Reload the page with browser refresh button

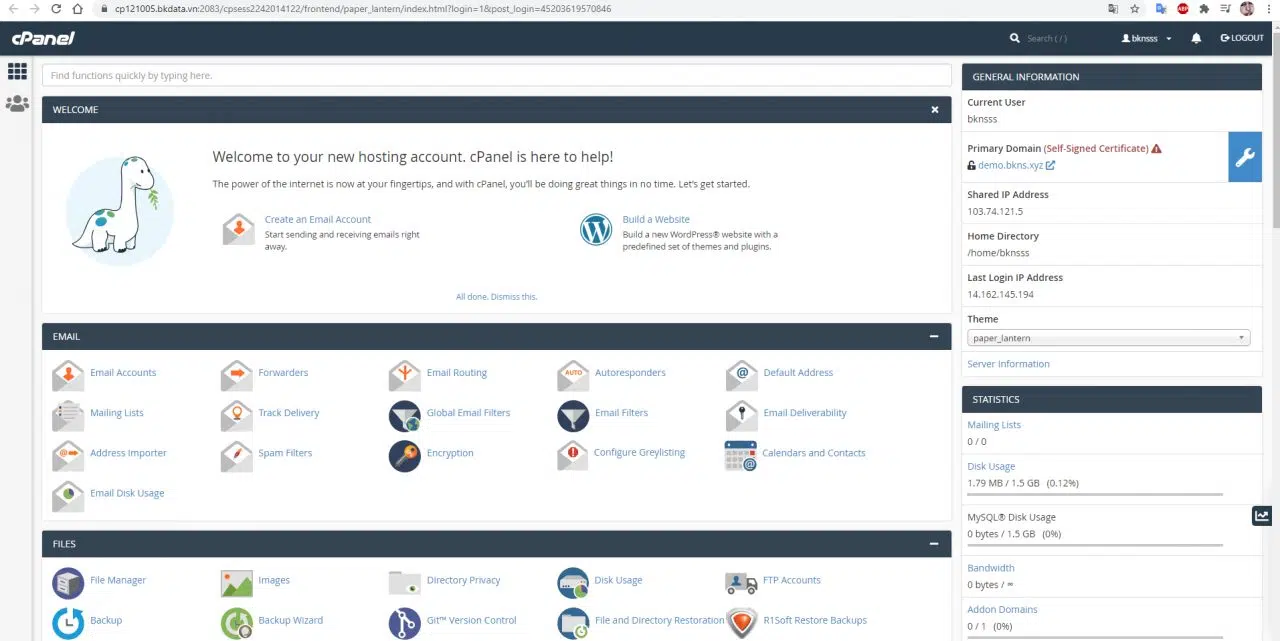point(56,9)
